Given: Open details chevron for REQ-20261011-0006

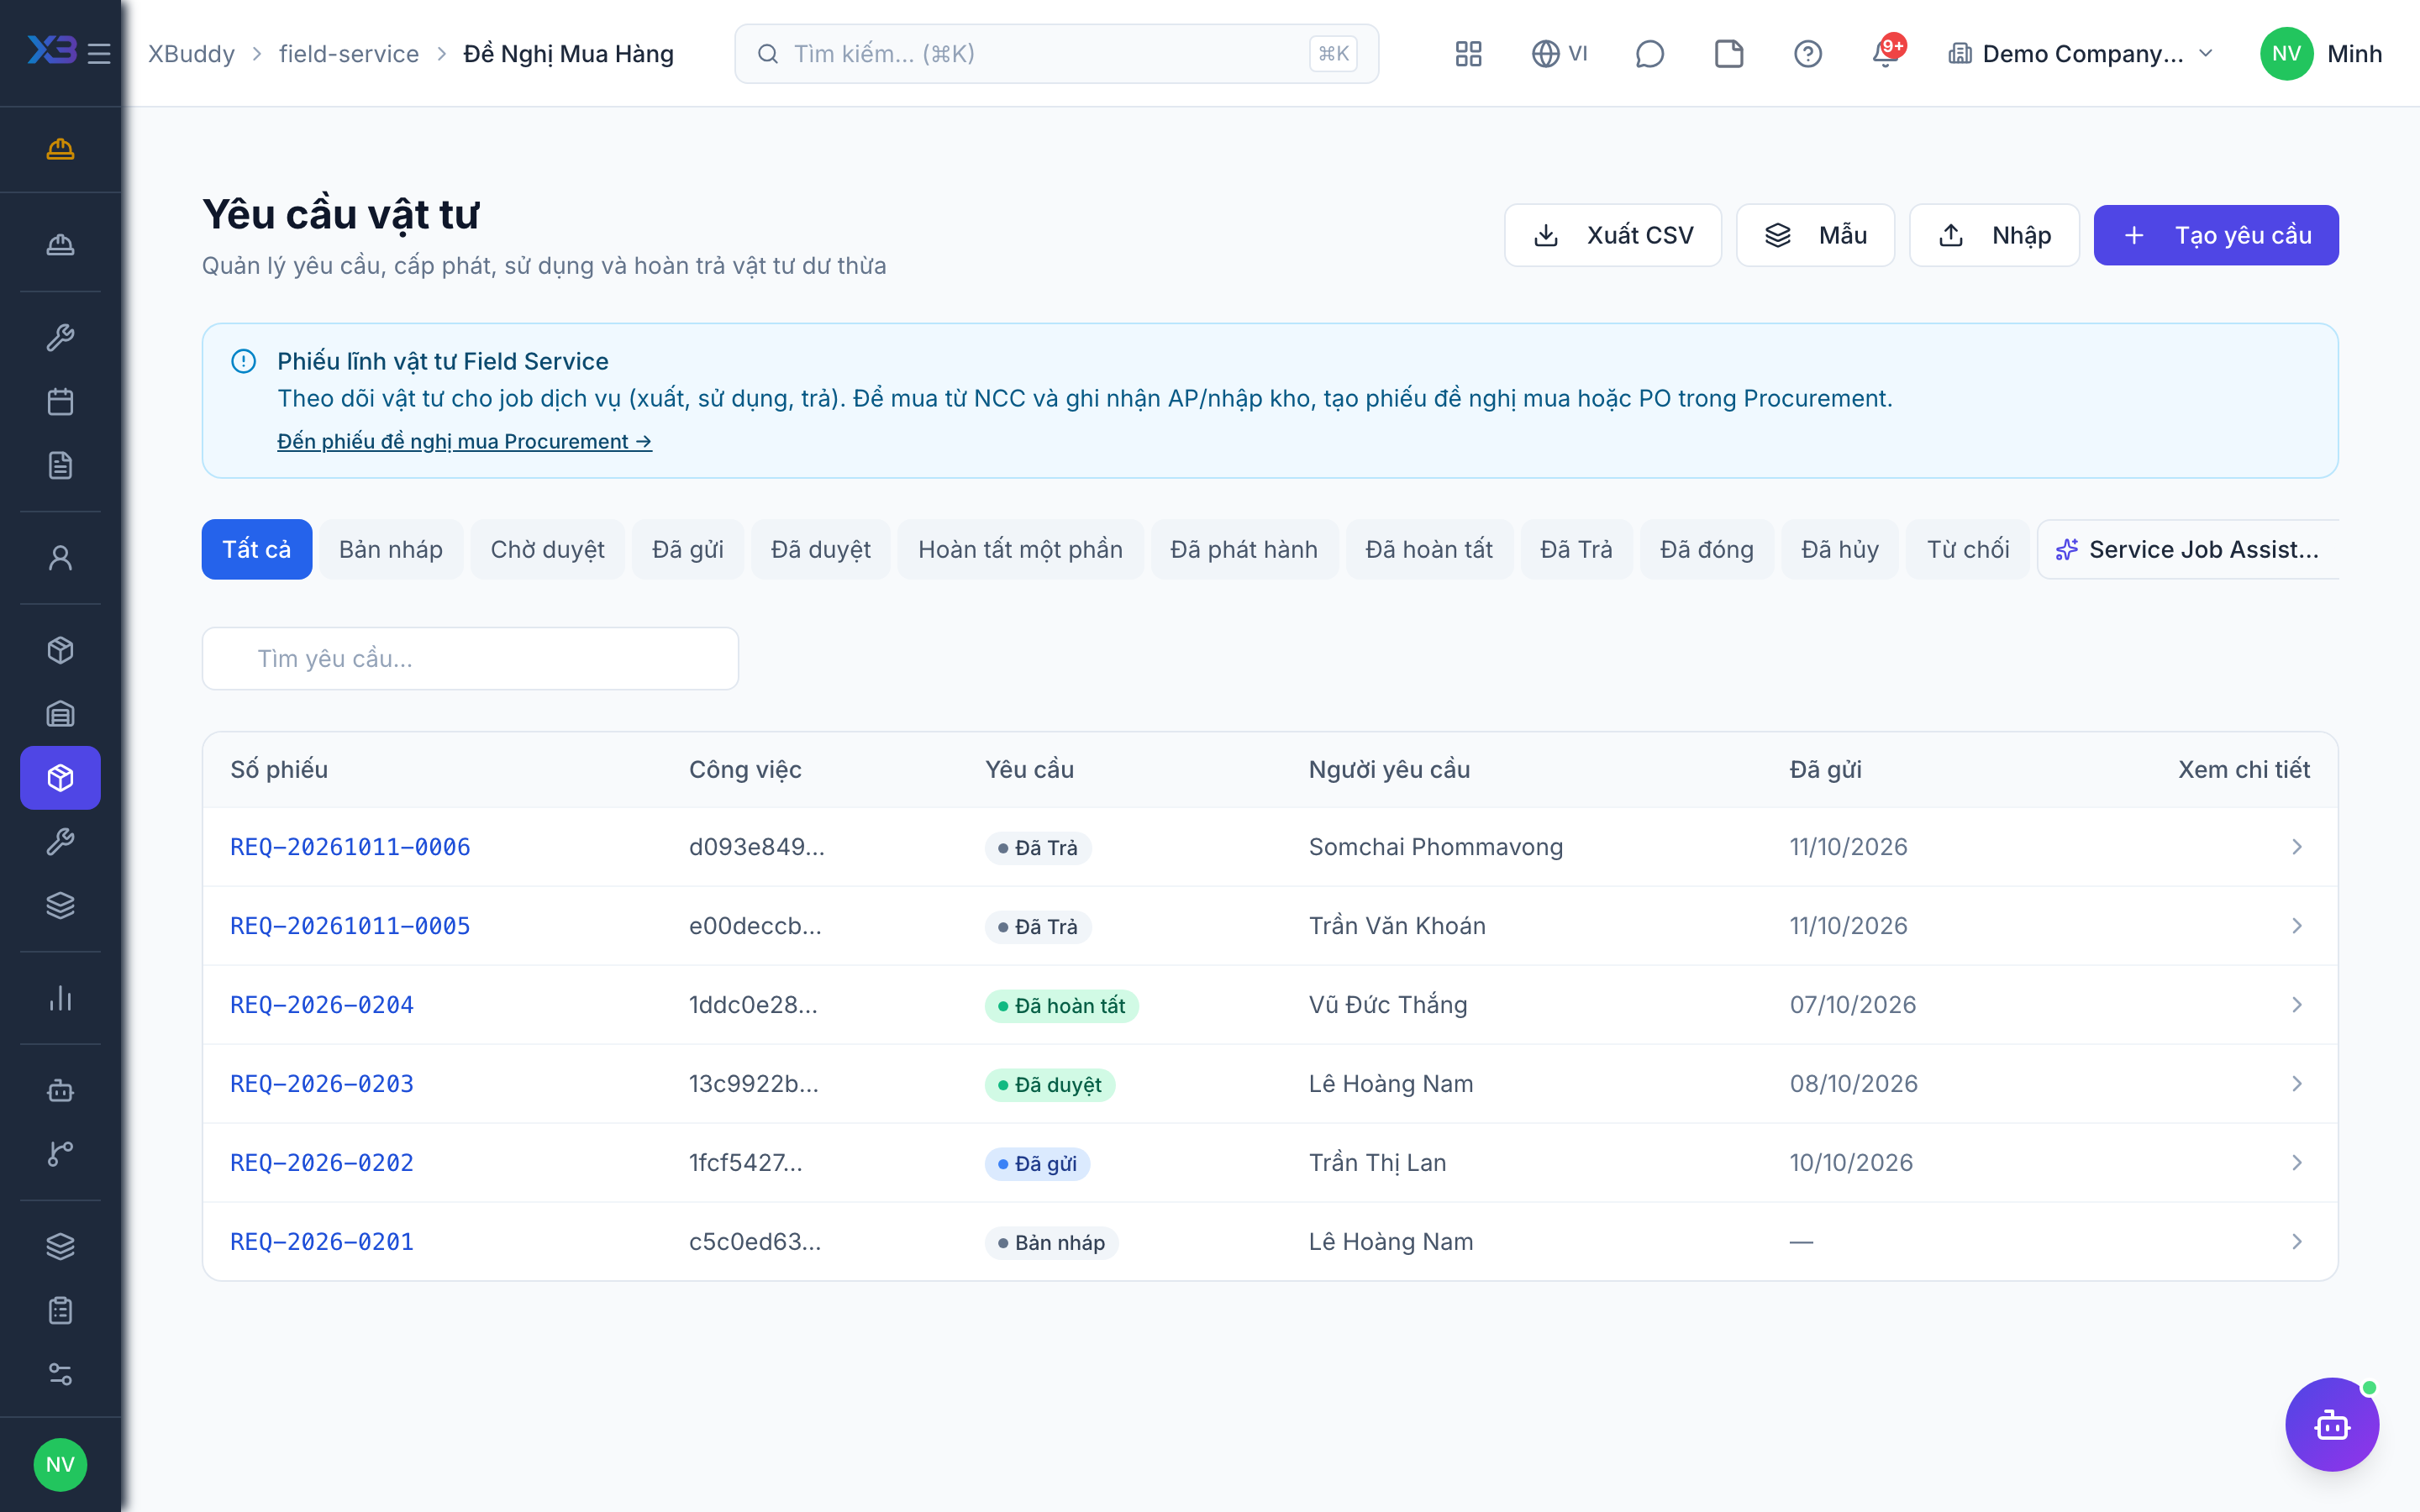Looking at the screenshot, I should [2297, 847].
